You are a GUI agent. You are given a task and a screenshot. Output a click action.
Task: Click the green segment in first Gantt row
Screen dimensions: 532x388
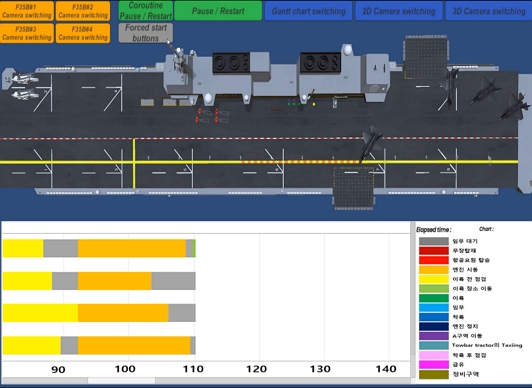coord(194,248)
